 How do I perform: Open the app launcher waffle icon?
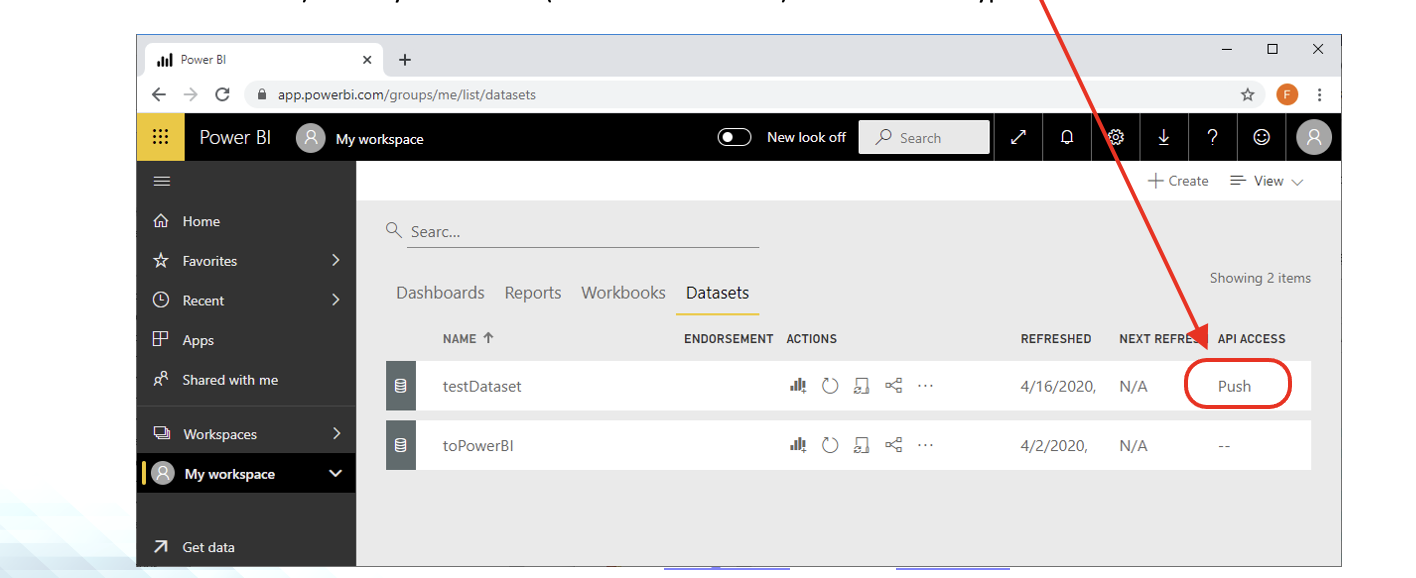[x=160, y=137]
